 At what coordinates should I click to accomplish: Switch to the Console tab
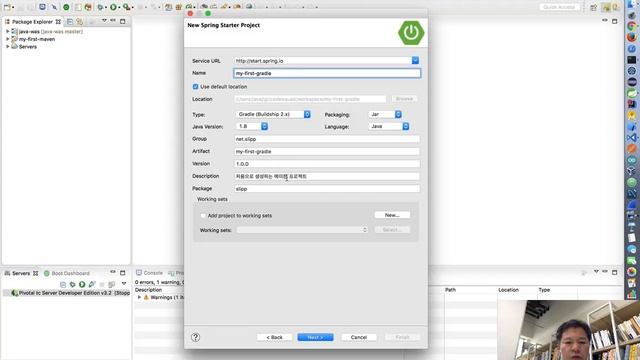pos(149,273)
